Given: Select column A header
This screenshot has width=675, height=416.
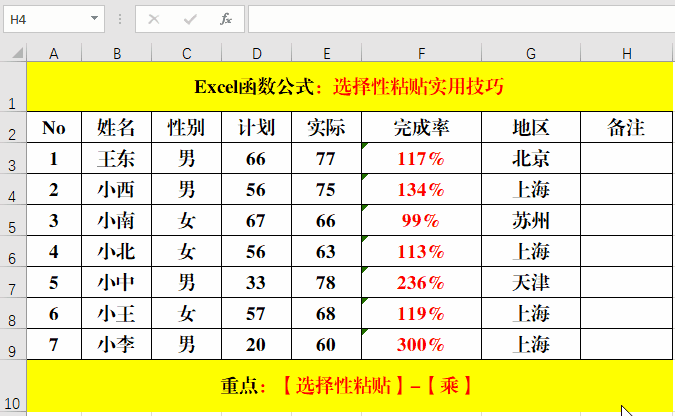Looking at the screenshot, I should tap(54, 53).
